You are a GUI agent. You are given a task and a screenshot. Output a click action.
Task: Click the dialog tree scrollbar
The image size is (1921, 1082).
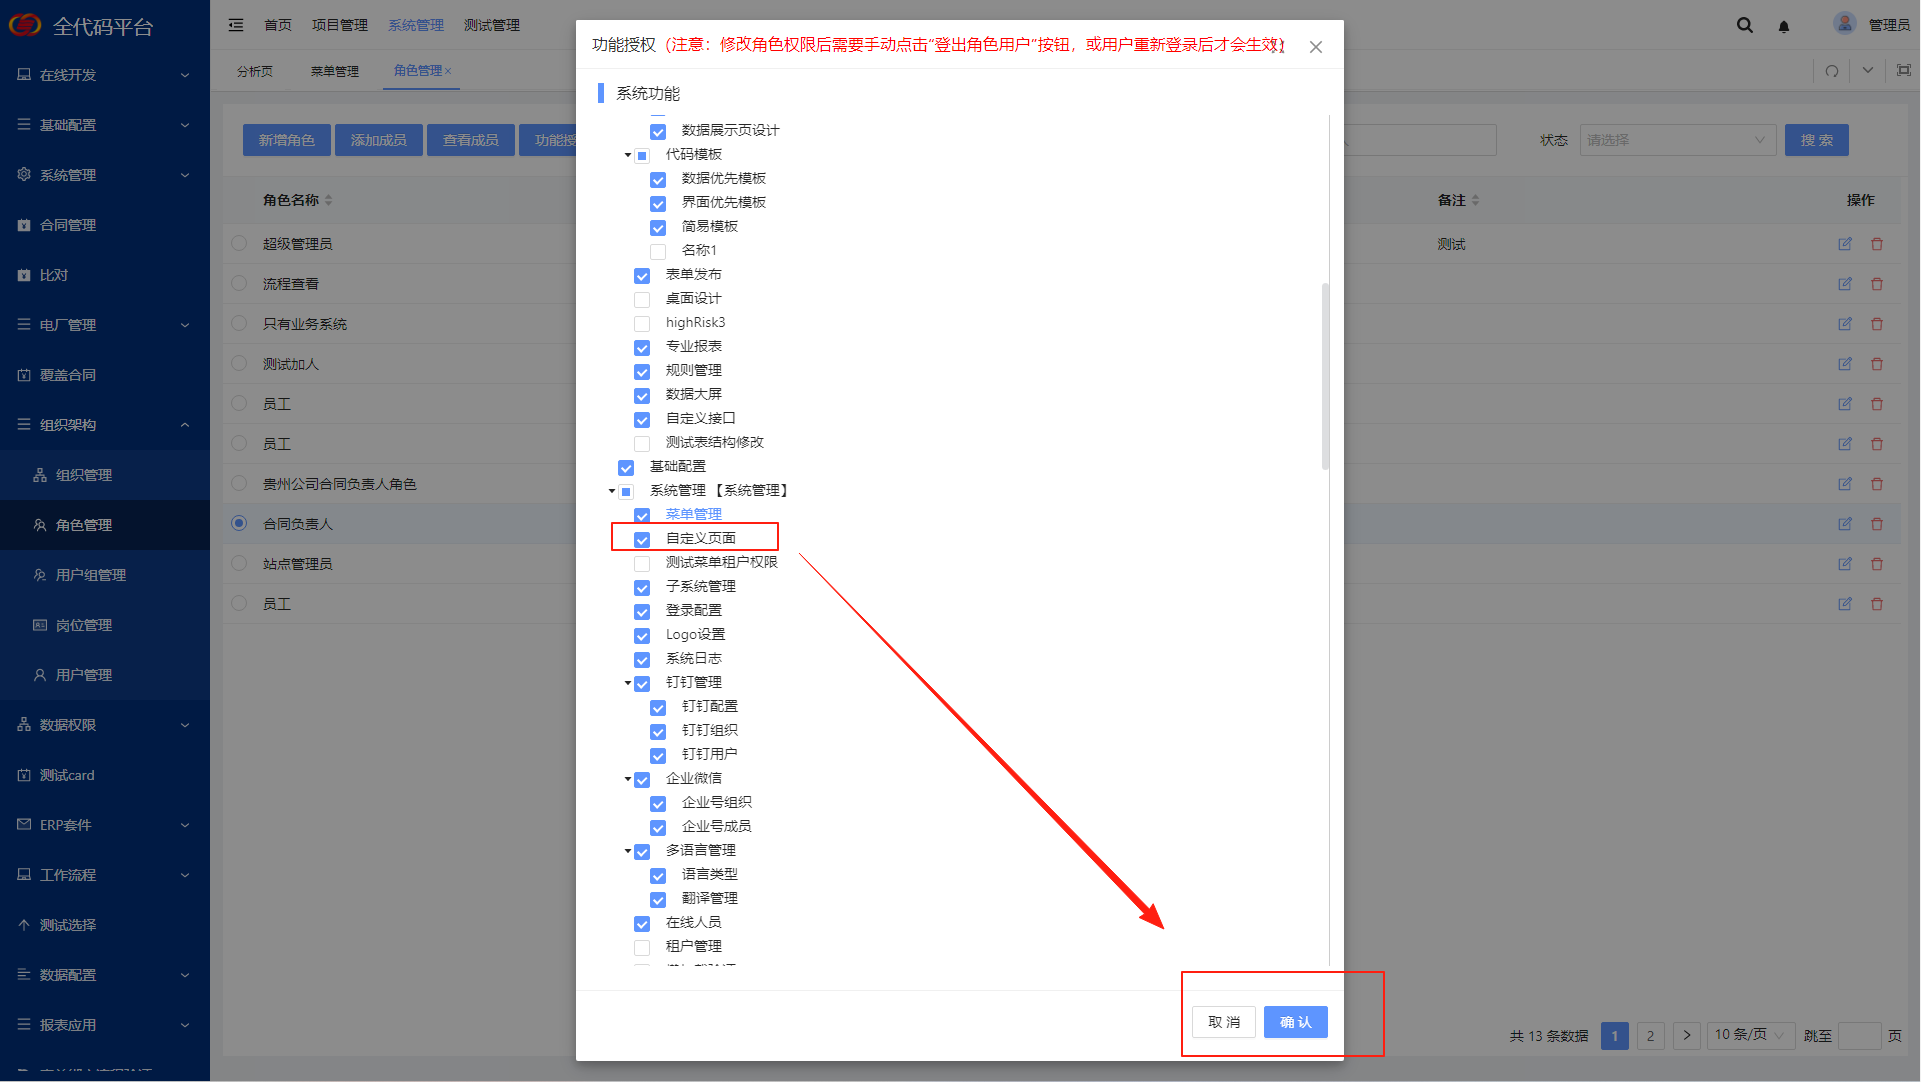click(1325, 376)
